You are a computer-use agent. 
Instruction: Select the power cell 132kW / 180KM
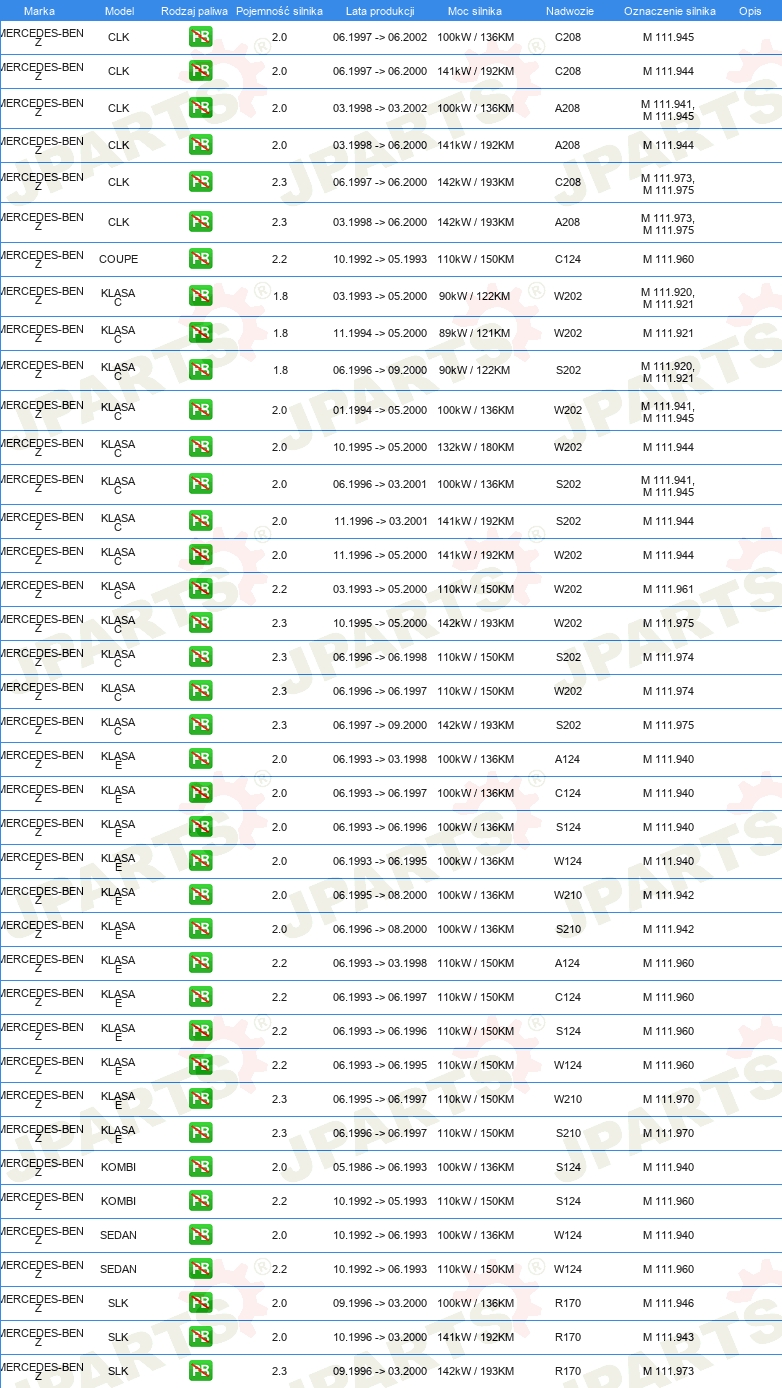[x=475, y=447]
